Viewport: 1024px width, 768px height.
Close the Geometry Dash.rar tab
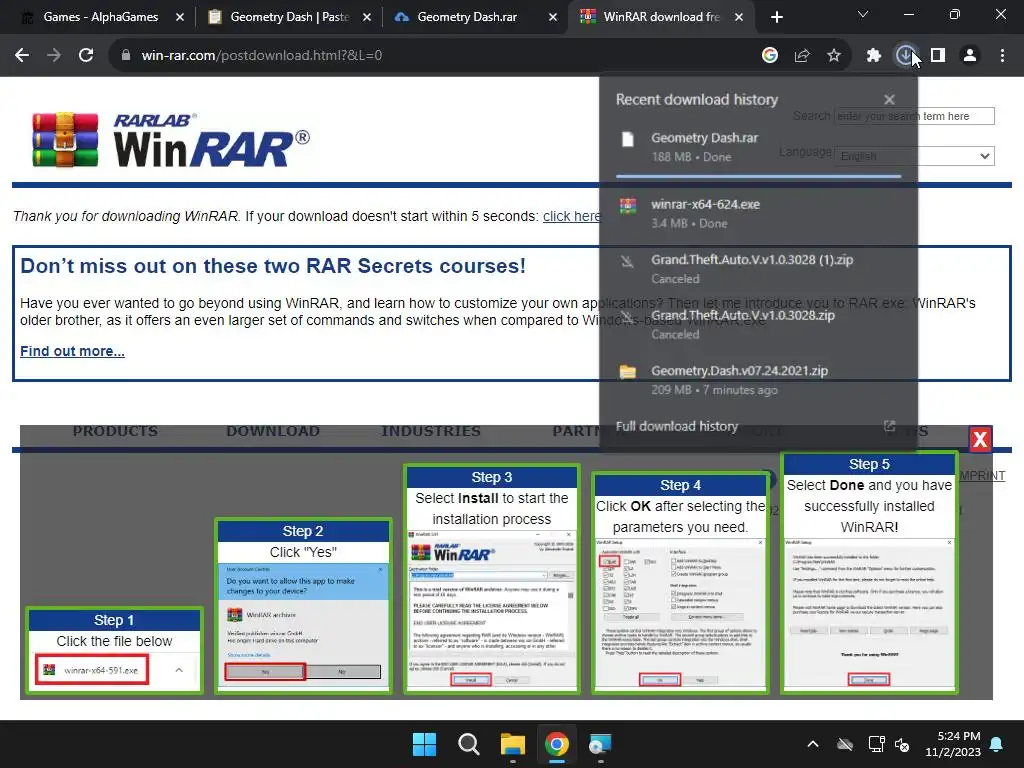[553, 17]
